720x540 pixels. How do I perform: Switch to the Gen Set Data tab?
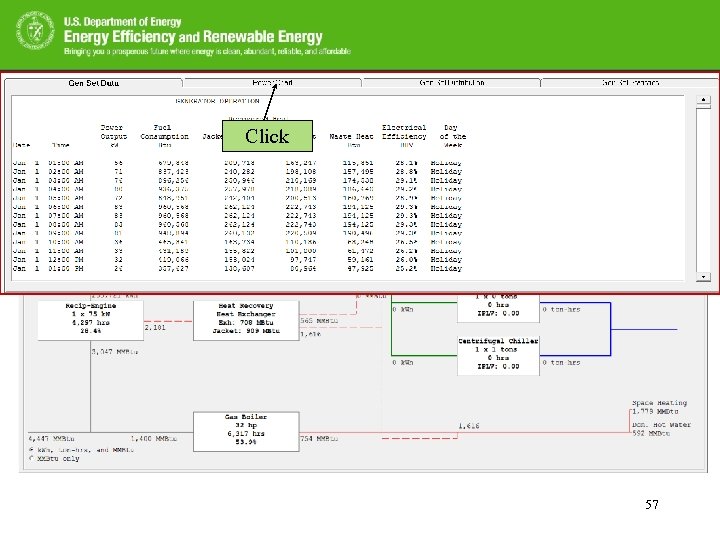(x=93, y=83)
